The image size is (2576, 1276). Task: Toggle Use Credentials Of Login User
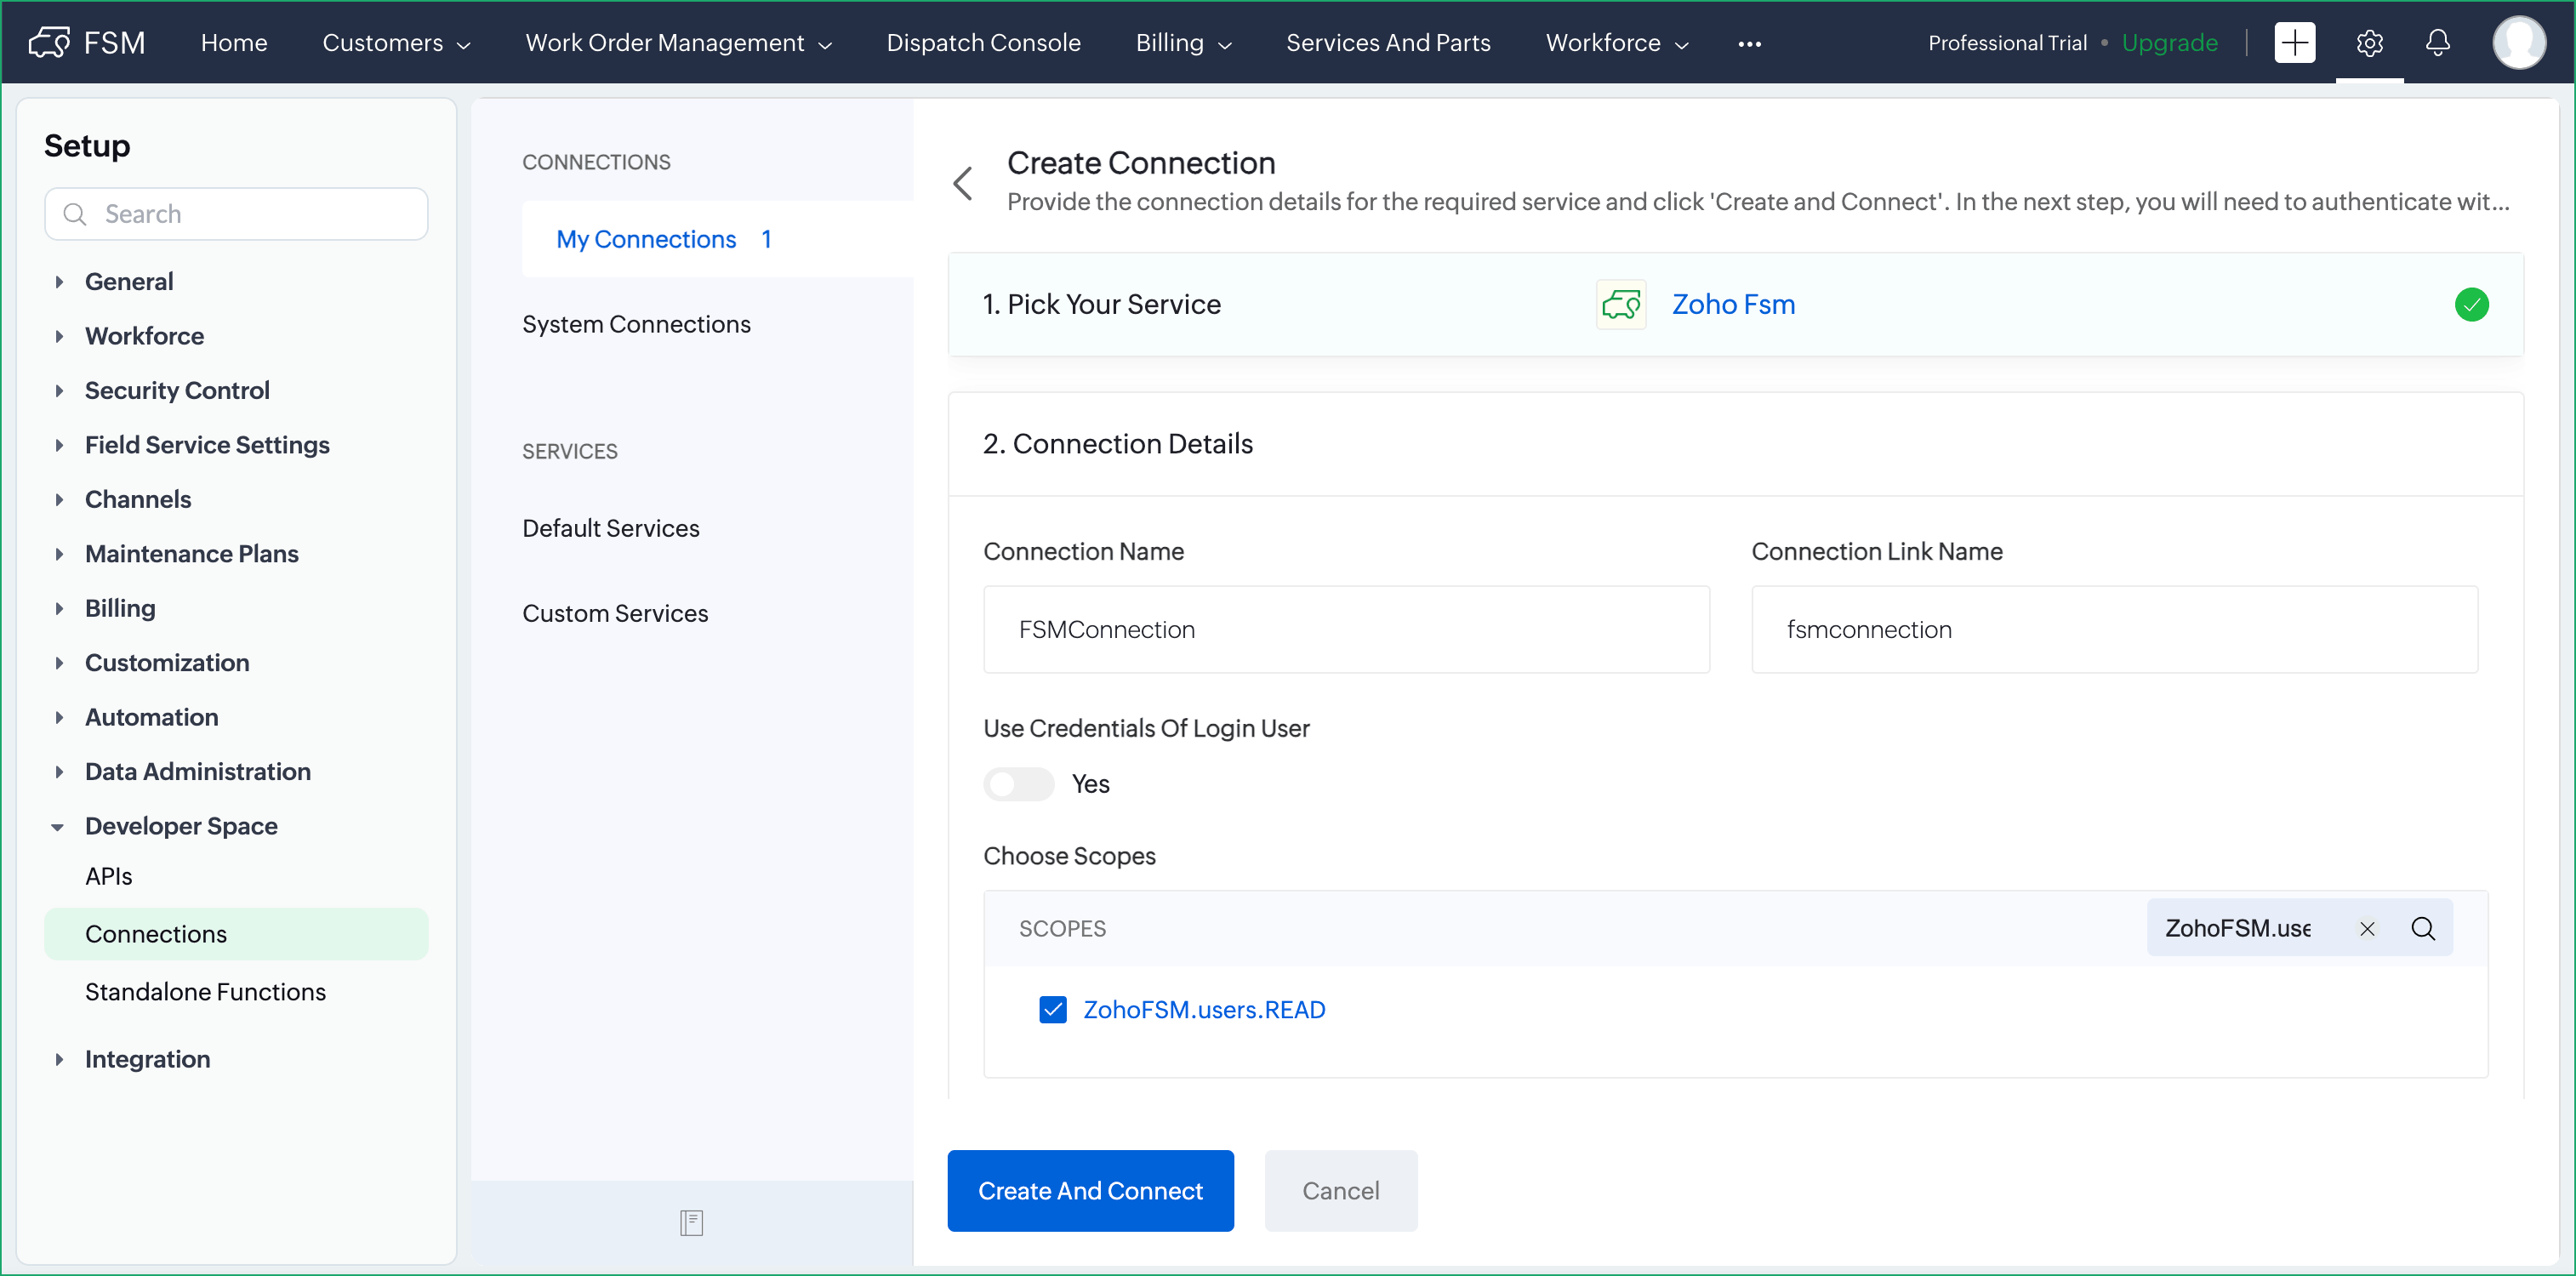click(x=1018, y=784)
